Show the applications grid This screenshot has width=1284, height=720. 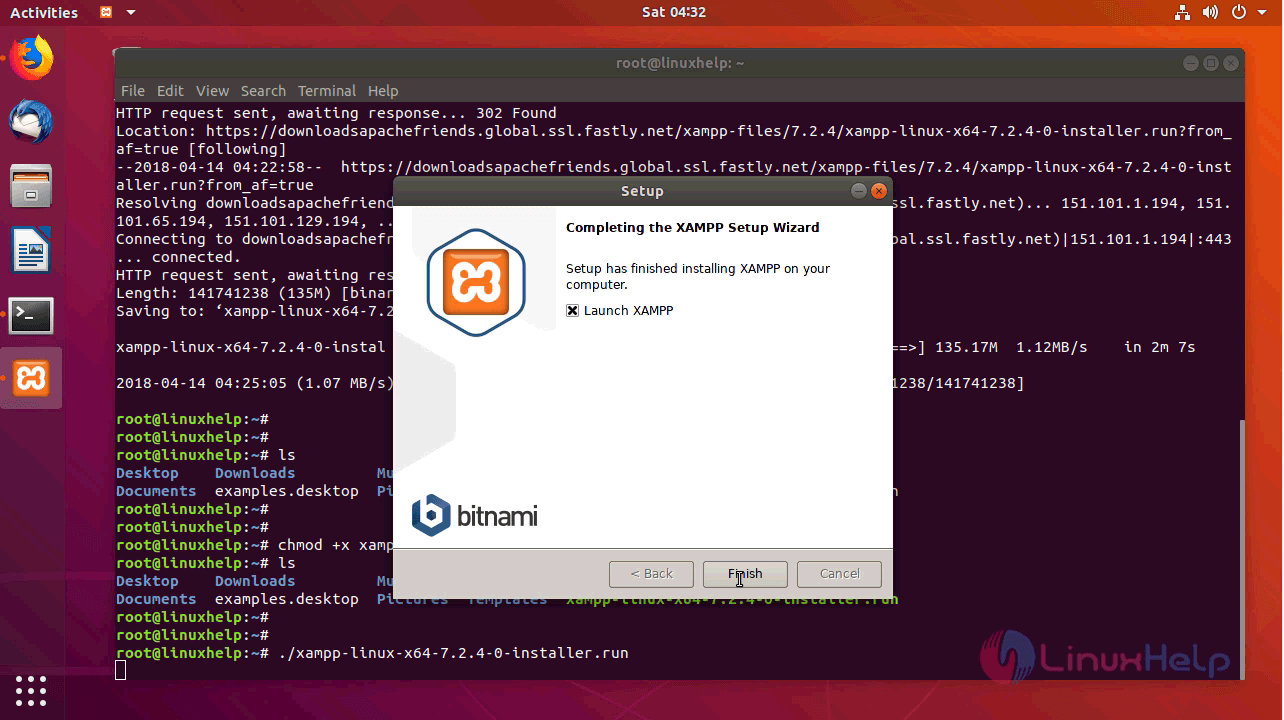pos(31,690)
